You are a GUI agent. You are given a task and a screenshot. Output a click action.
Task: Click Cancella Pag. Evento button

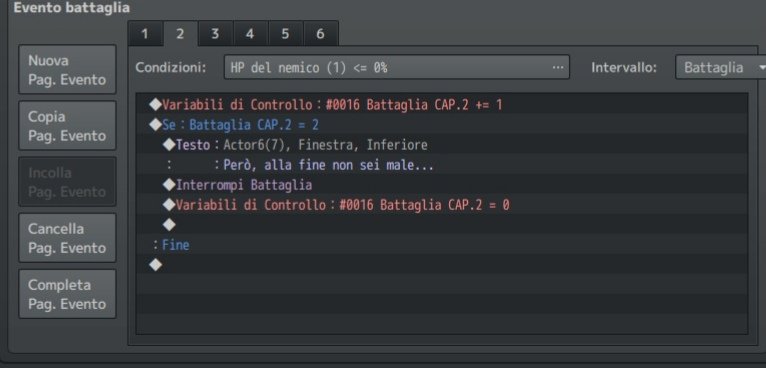pos(67,238)
